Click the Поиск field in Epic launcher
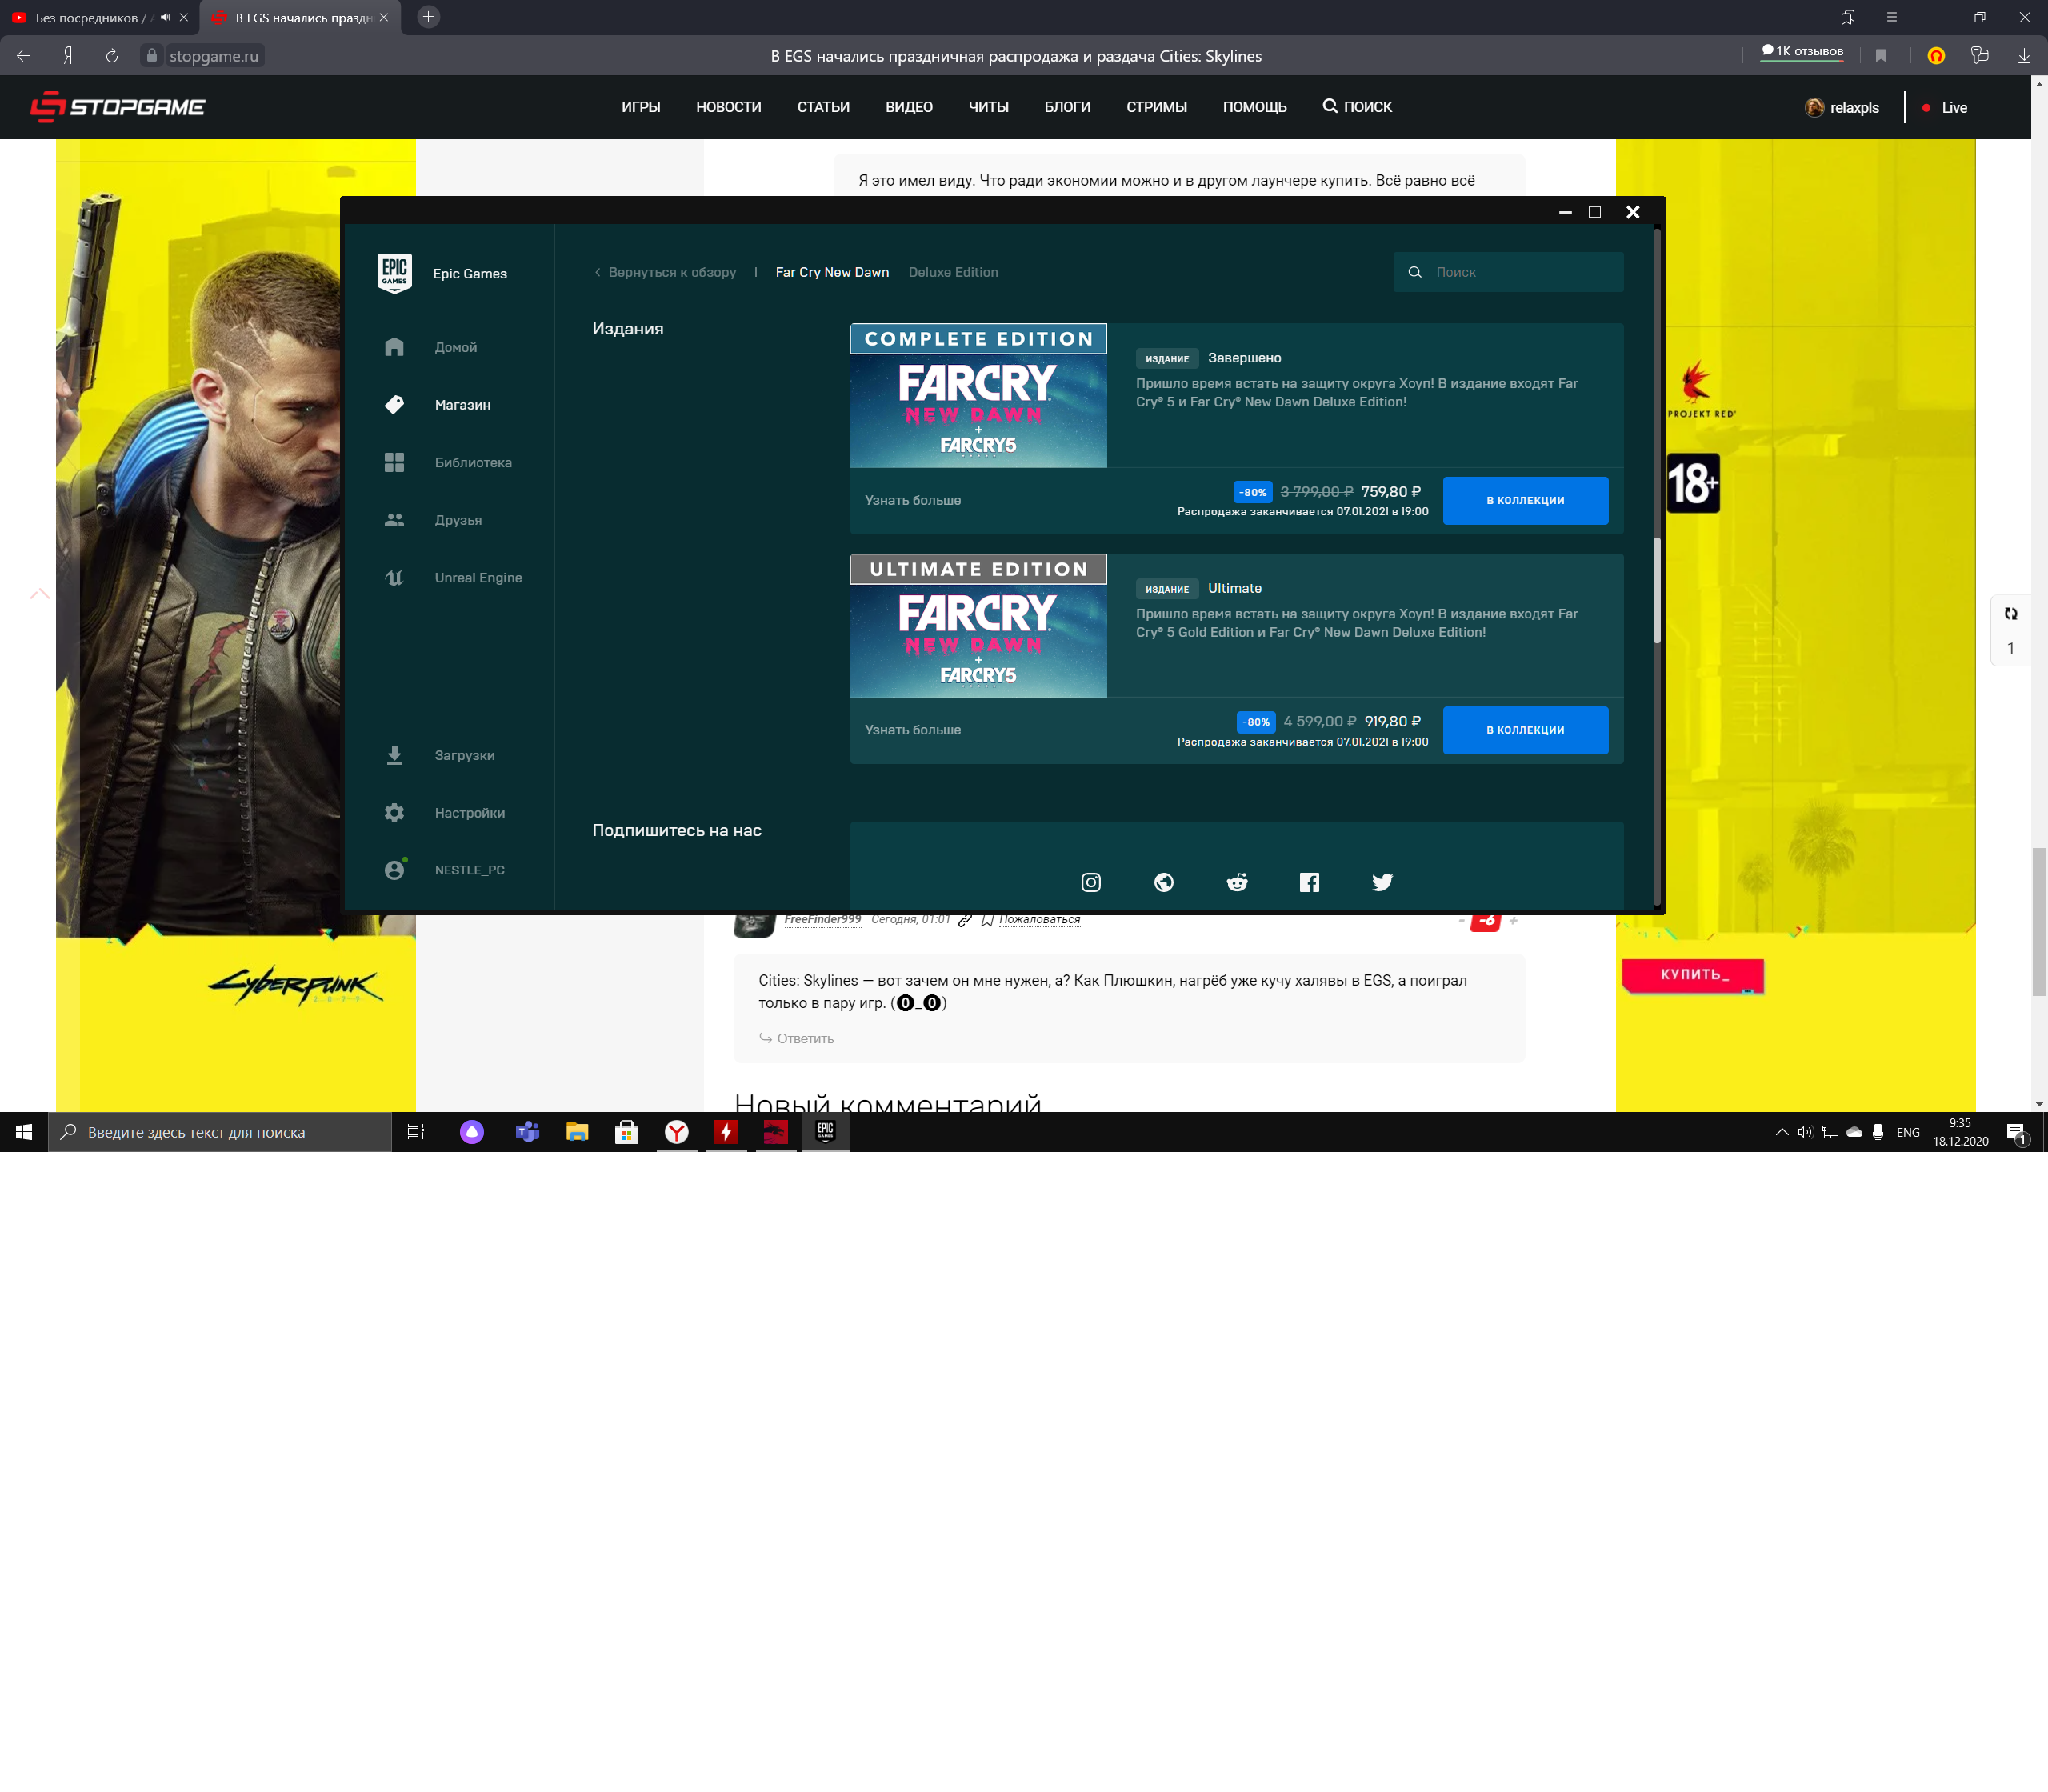Viewport: 2048px width, 1792px height. (1508, 272)
